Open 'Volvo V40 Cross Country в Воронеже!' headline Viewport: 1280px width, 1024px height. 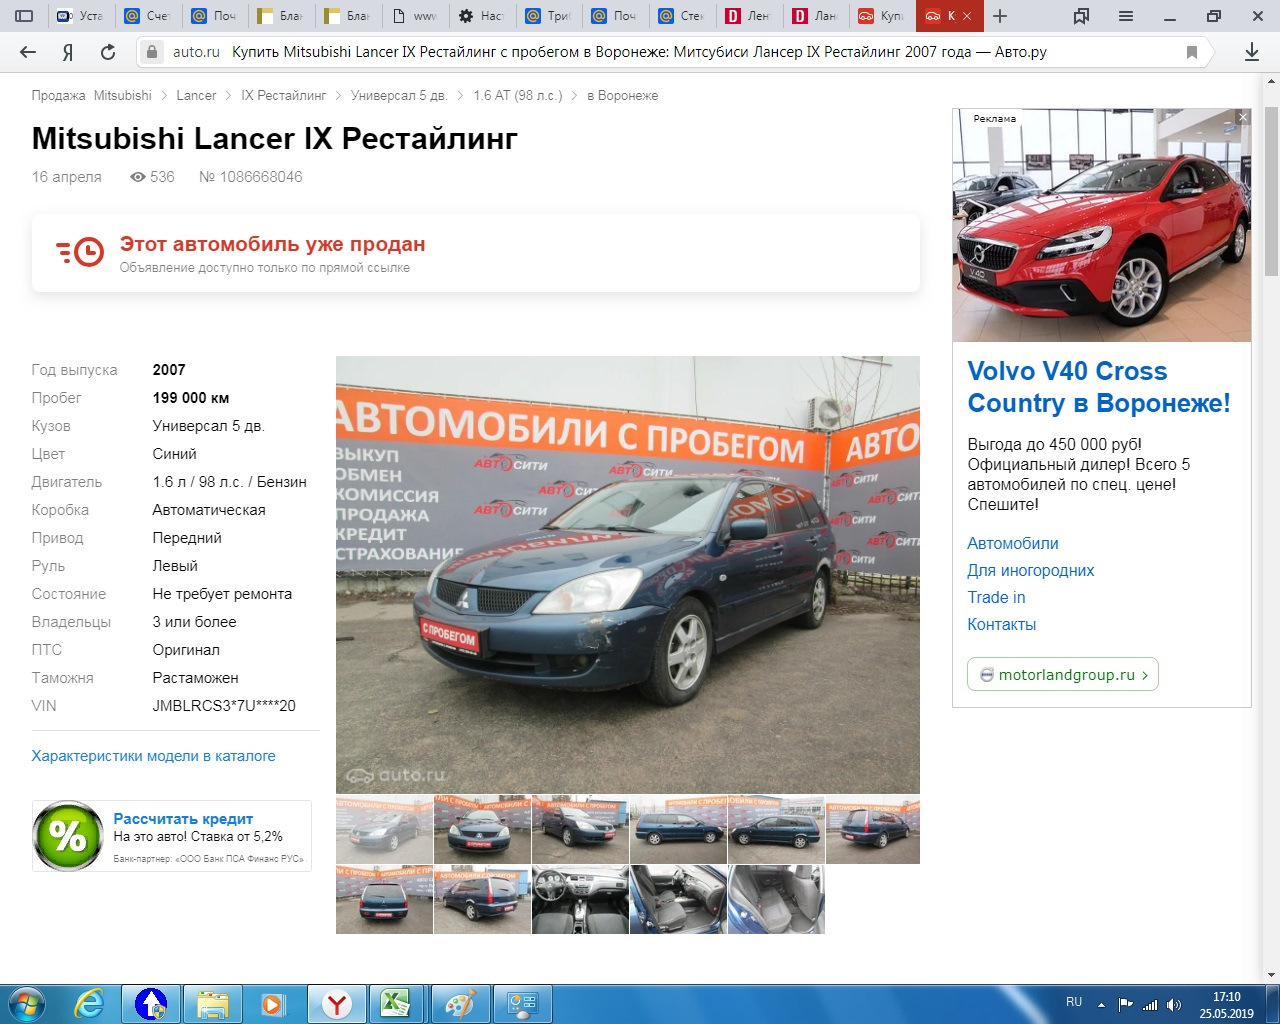pyautogui.click(x=1099, y=387)
